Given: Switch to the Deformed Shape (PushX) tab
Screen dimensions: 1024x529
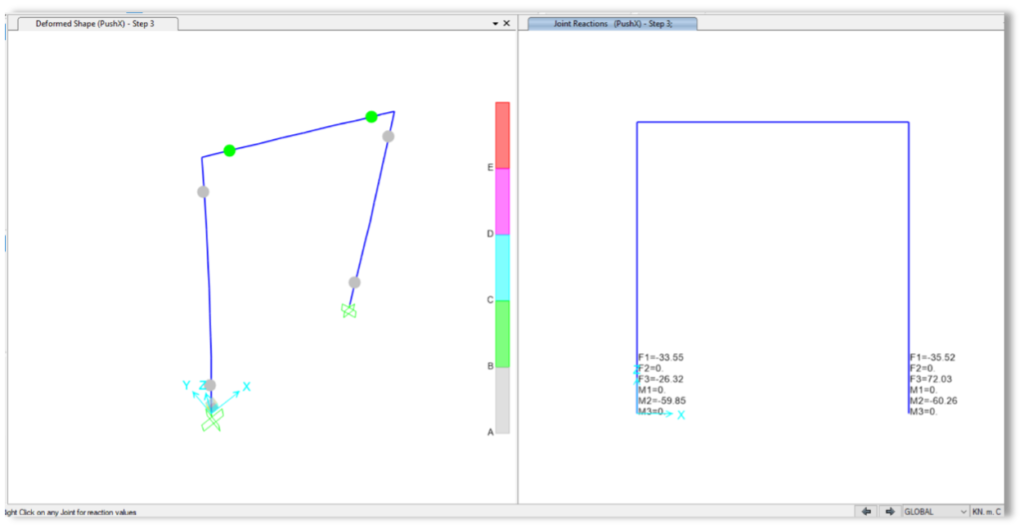Looking at the screenshot, I should coord(95,23).
